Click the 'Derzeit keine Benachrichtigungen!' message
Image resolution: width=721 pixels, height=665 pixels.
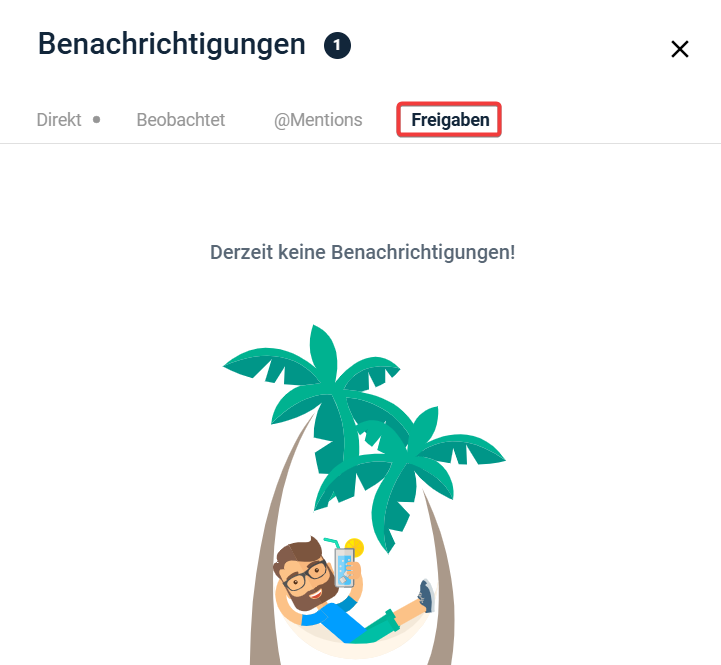tap(362, 252)
